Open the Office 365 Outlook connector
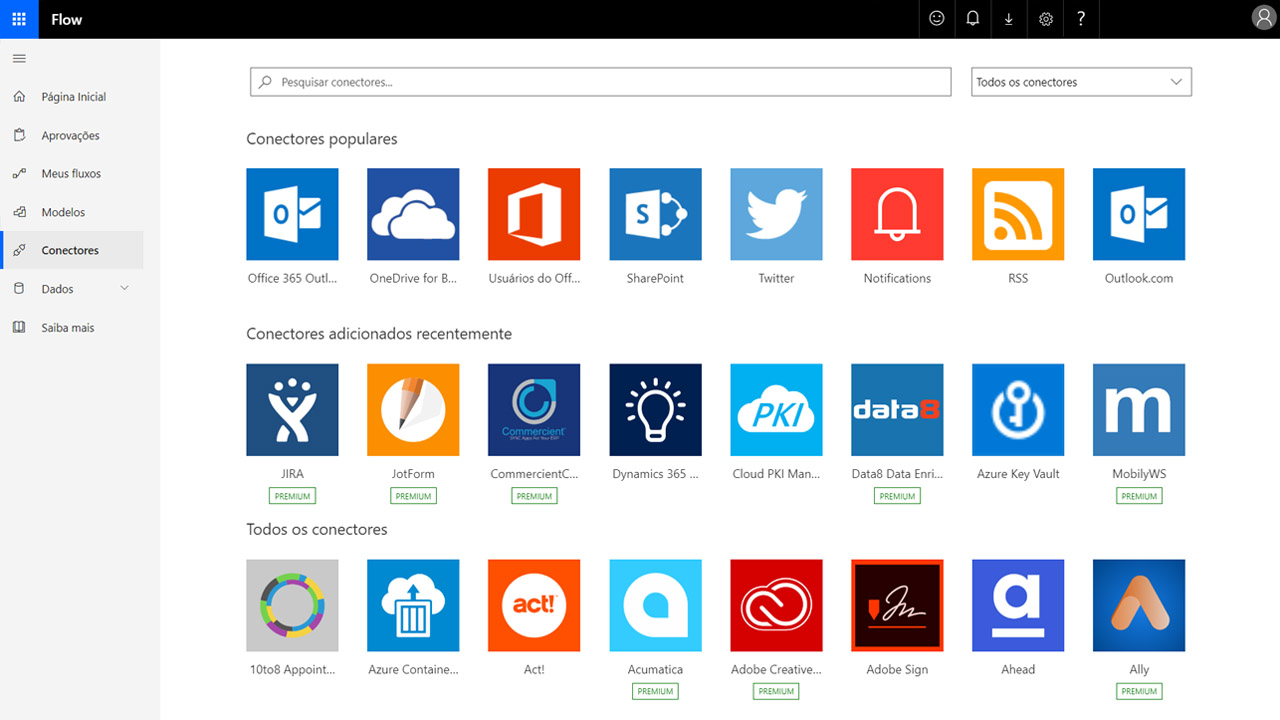This screenshot has width=1280, height=720. (292, 214)
